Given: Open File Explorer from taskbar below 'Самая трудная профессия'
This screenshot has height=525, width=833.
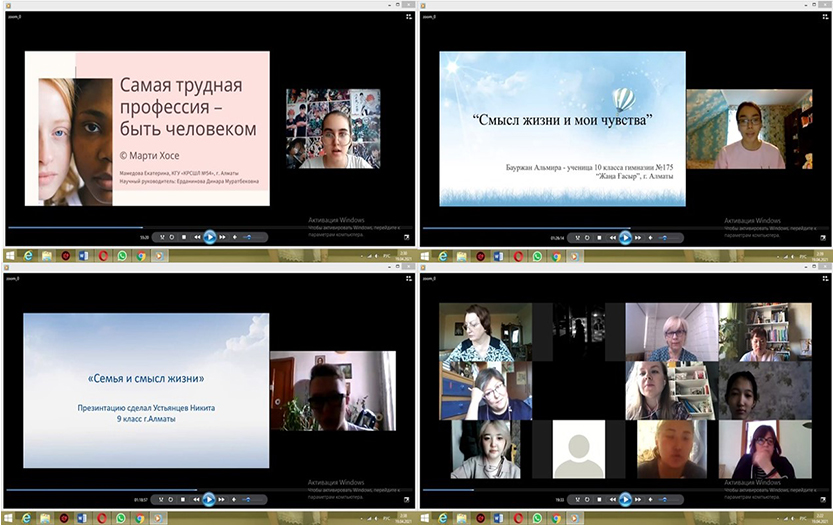Looking at the screenshot, I should tap(46, 256).
